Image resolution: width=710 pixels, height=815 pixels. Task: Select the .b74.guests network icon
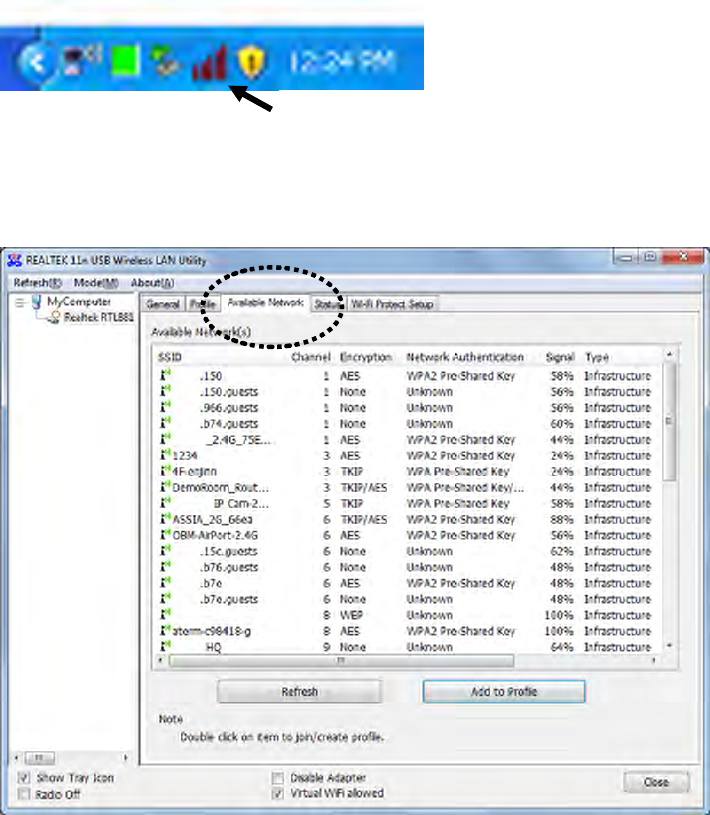click(x=165, y=423)
